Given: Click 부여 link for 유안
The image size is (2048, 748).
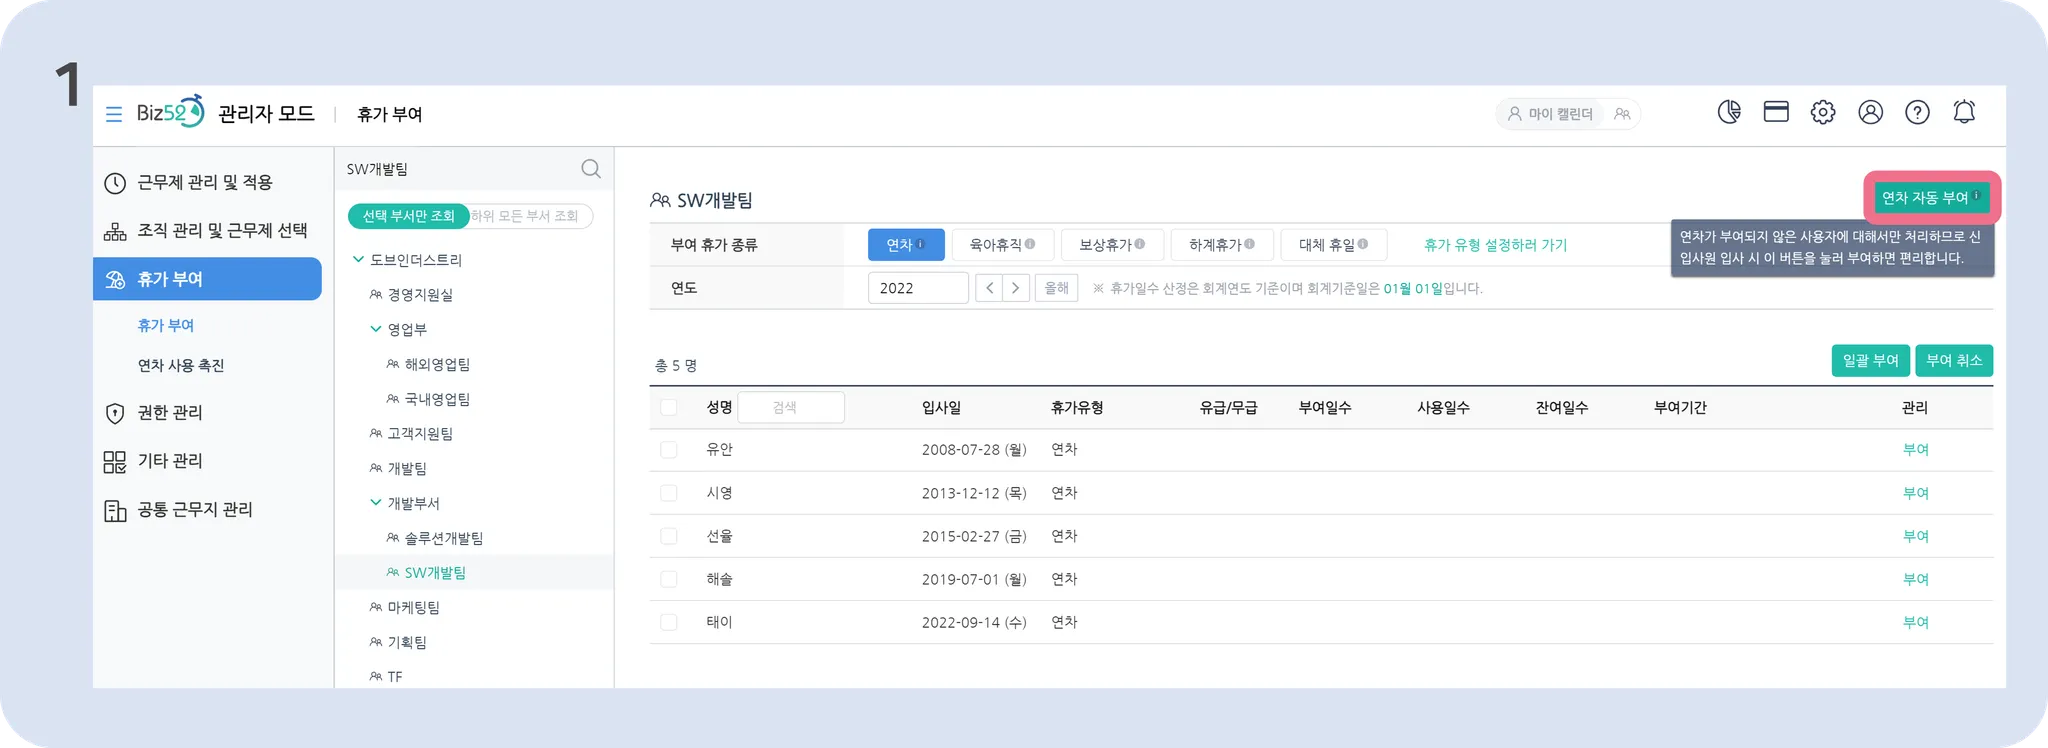Looking at the screenshot, I should click(1915, 450).
